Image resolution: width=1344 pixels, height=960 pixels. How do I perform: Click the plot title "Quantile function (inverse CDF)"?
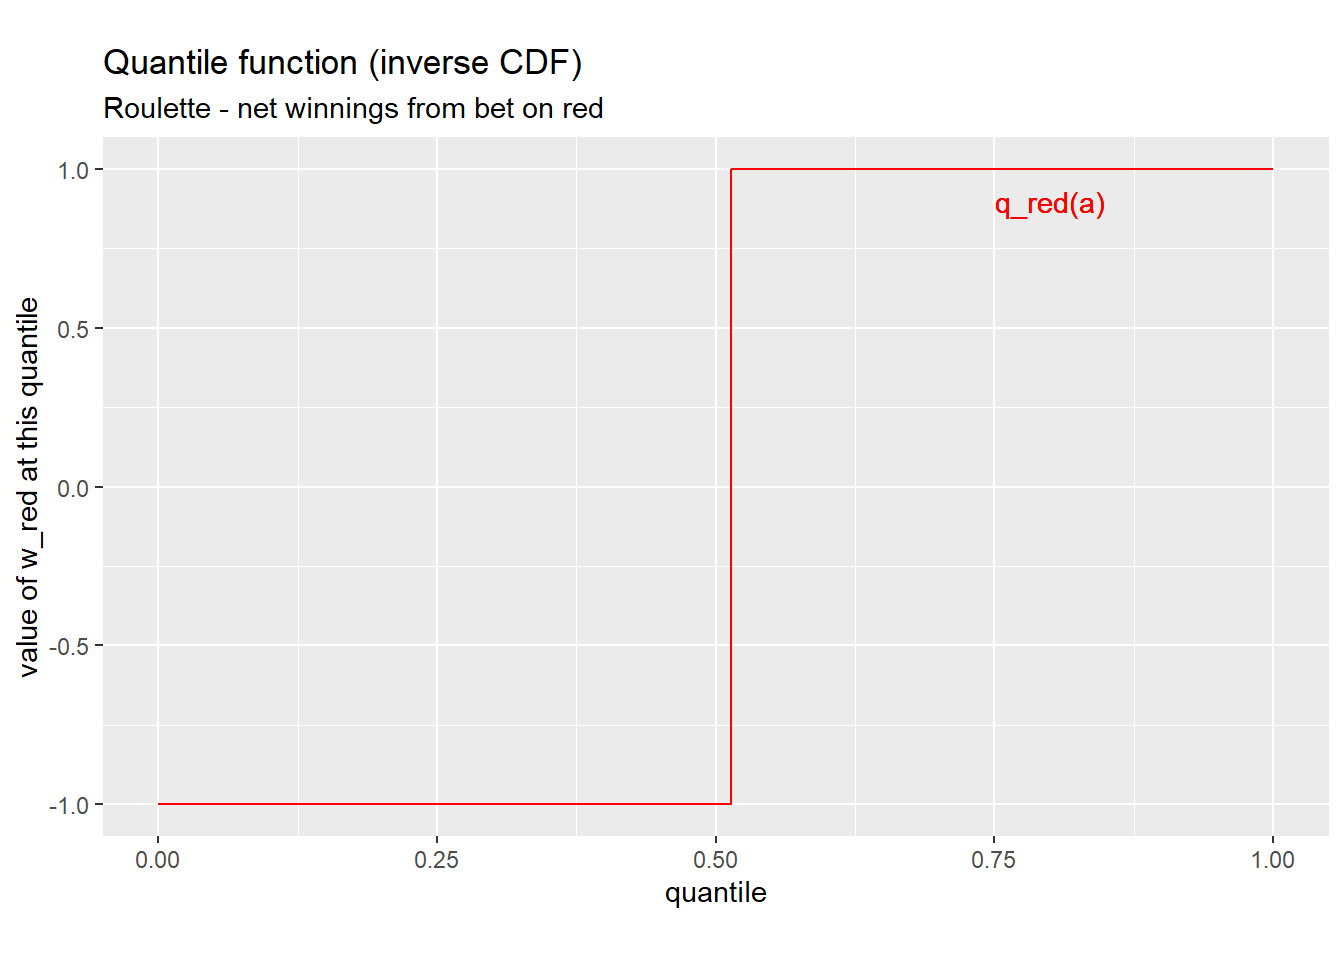[342, 63]
